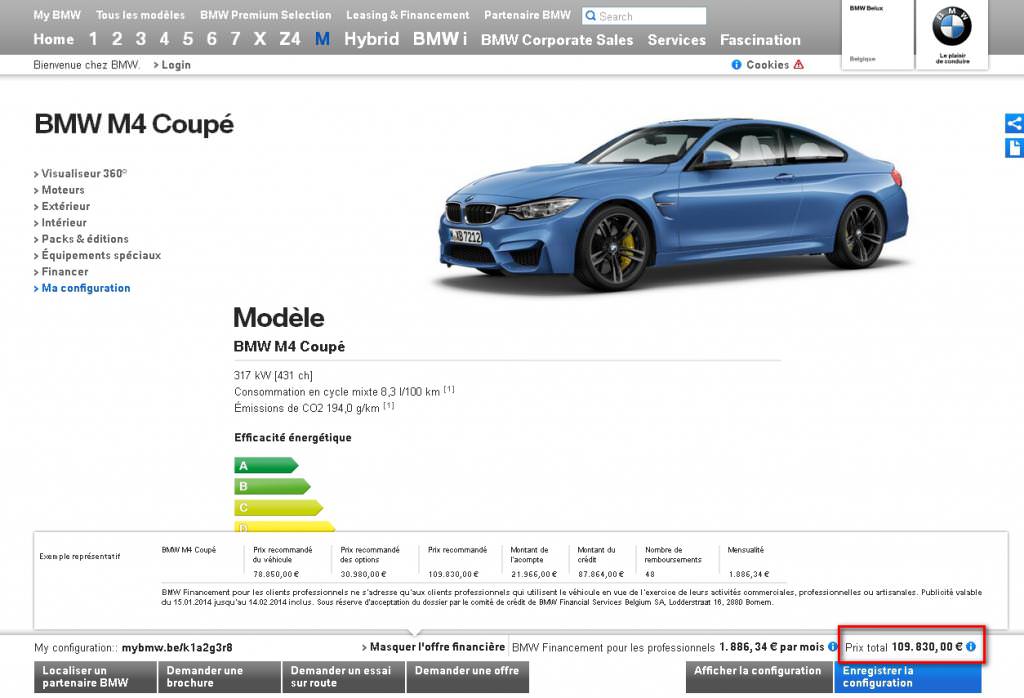This screenshot has width=1024, height=698.
Task: Go to Home in main navigation
Action: coord(54,39)
